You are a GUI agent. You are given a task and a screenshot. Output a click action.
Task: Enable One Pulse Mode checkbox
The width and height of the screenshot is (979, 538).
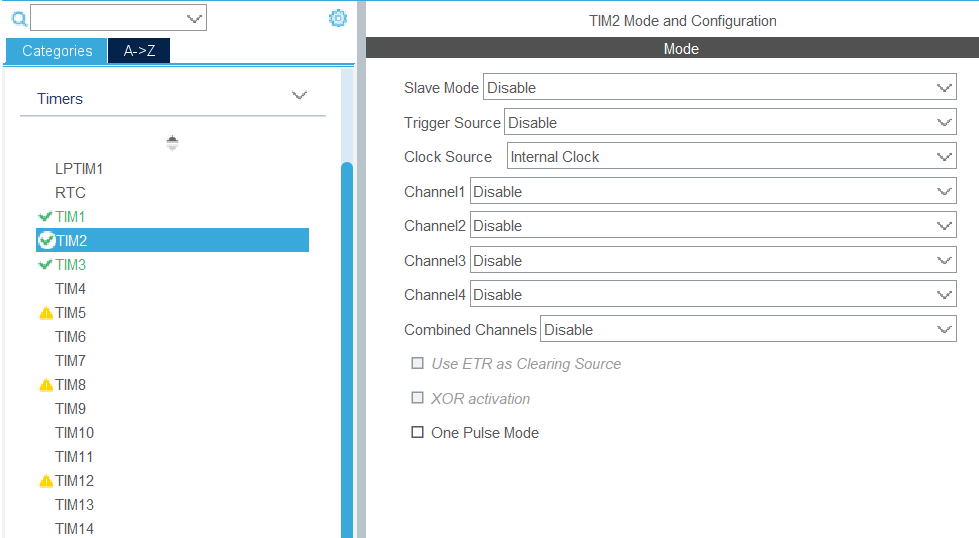(418, 433)
